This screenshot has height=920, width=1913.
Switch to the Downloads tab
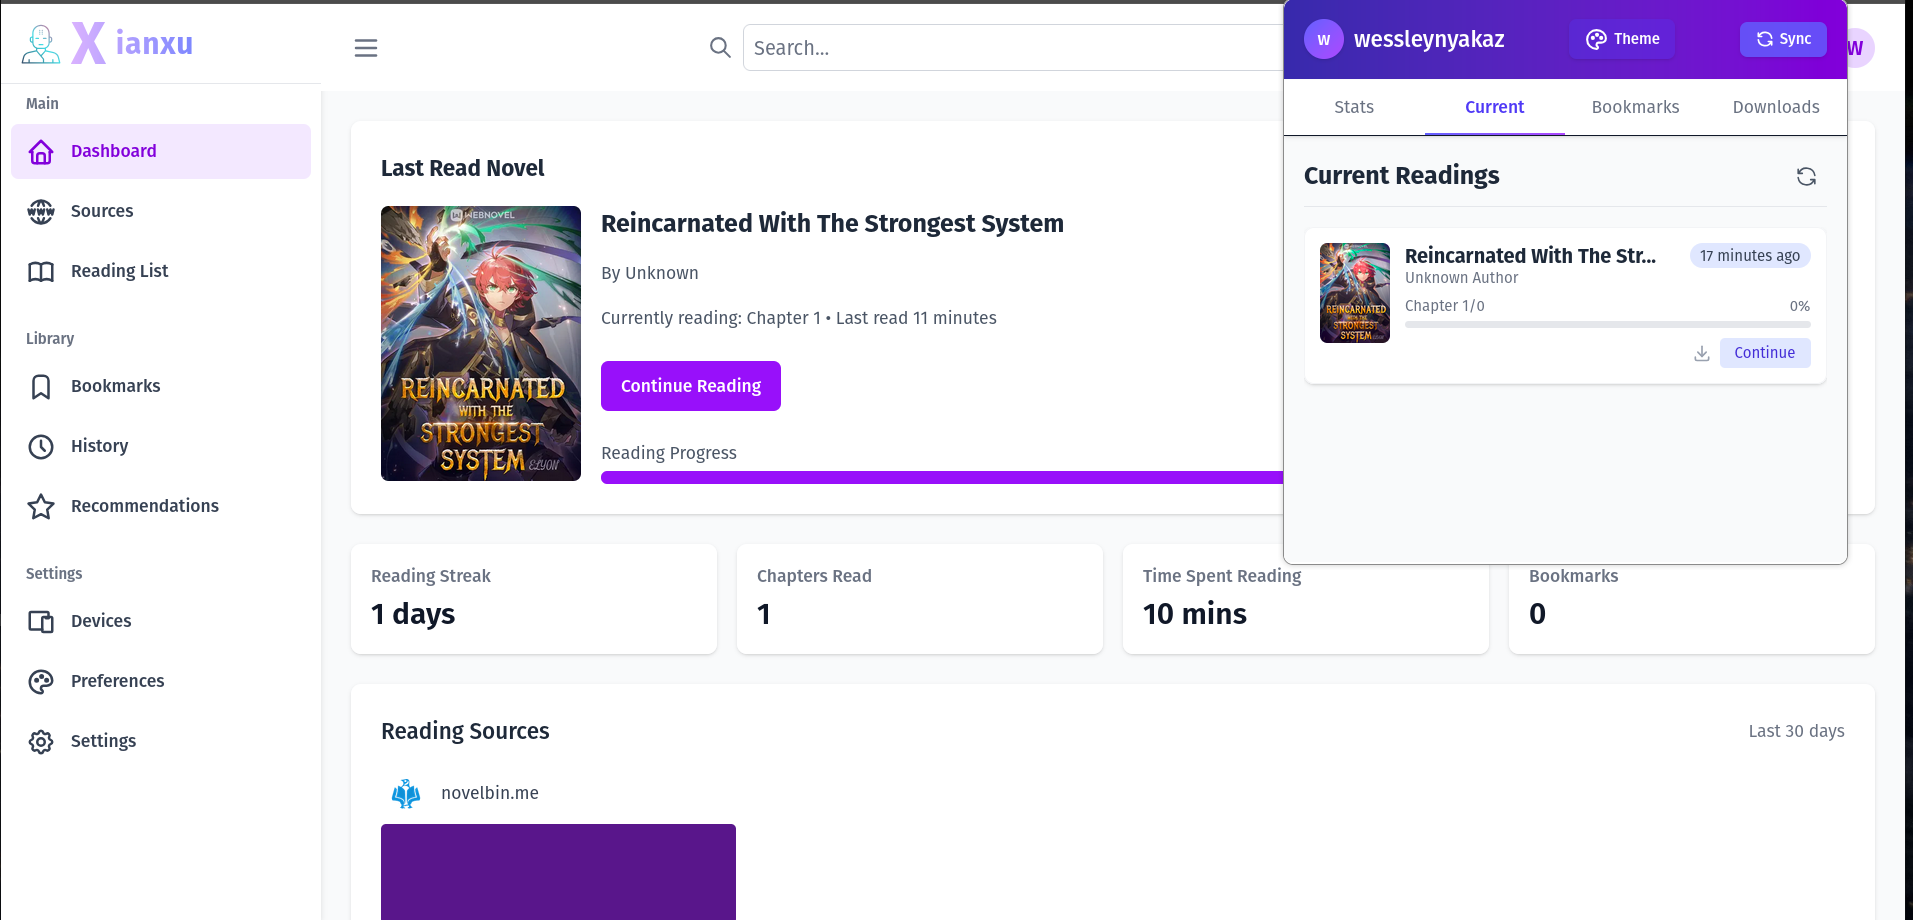1776,107
